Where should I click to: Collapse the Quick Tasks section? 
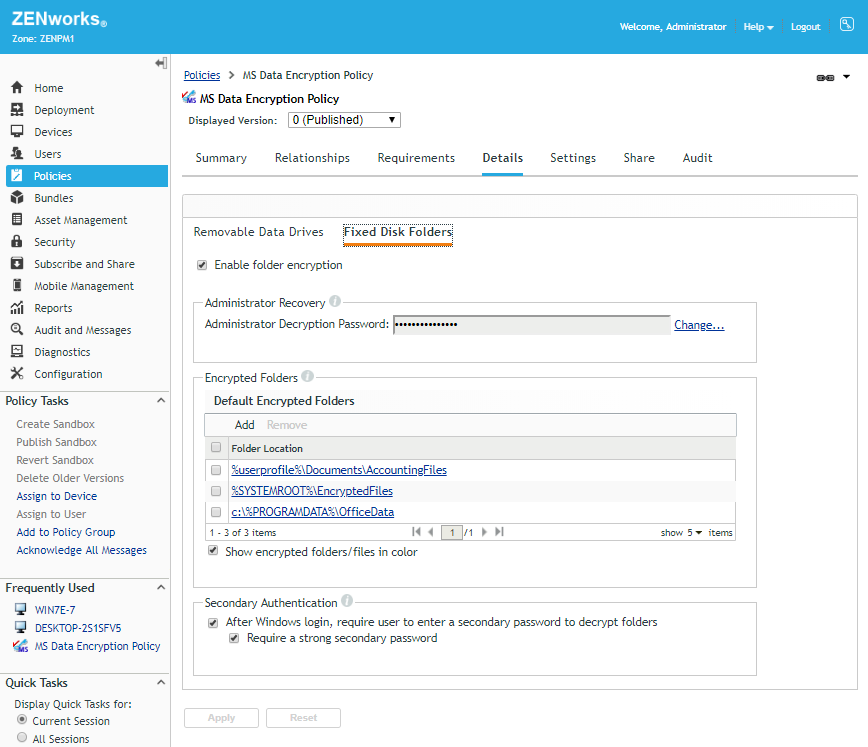coord(161,682)
